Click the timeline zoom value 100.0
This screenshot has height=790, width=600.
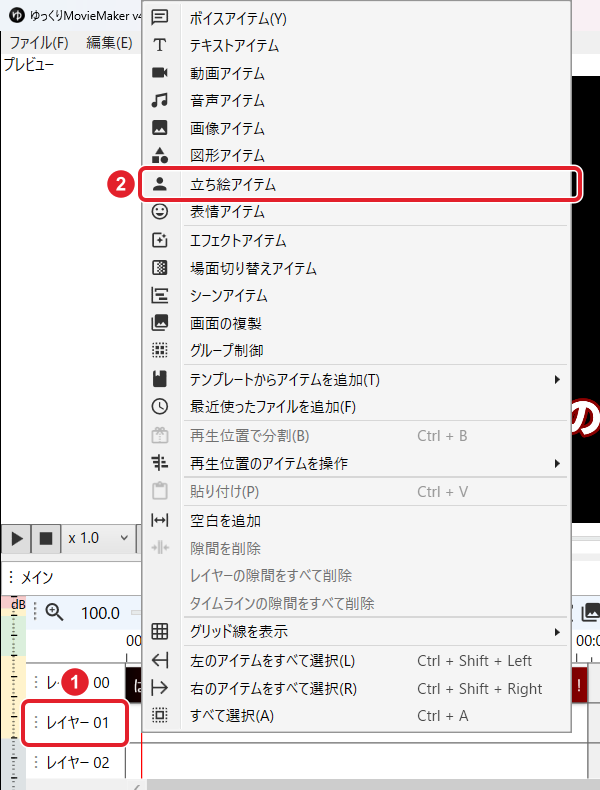click(100, 613)
